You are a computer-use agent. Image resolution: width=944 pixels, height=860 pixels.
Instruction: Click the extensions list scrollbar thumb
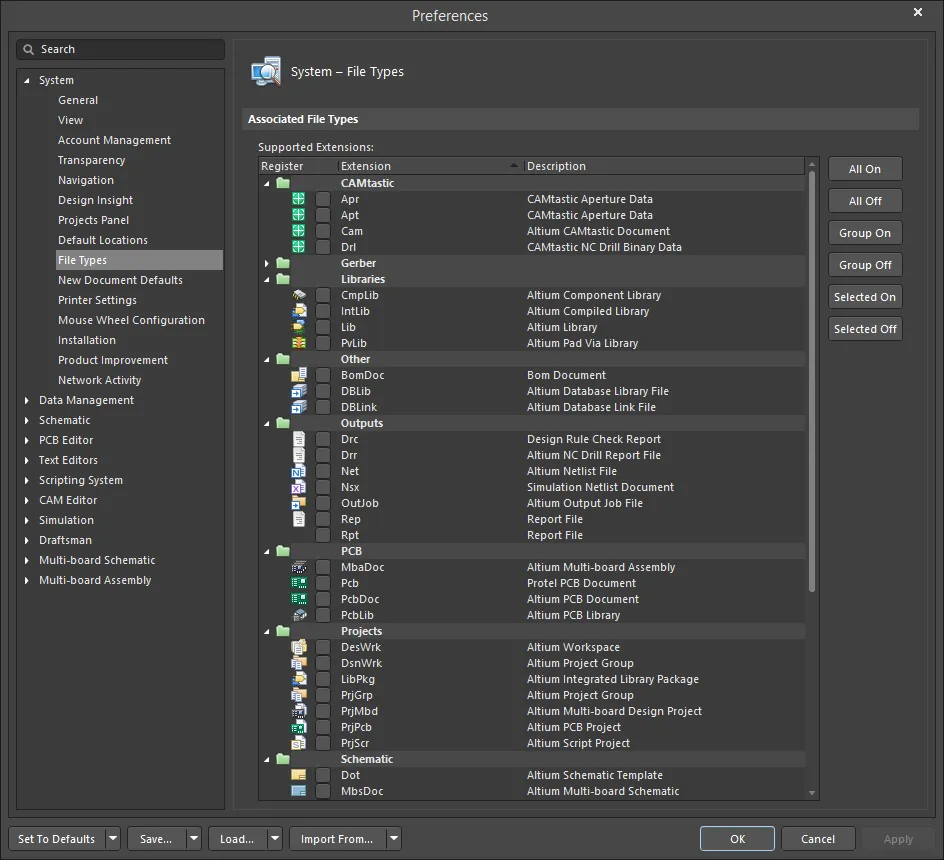point(812,381)
